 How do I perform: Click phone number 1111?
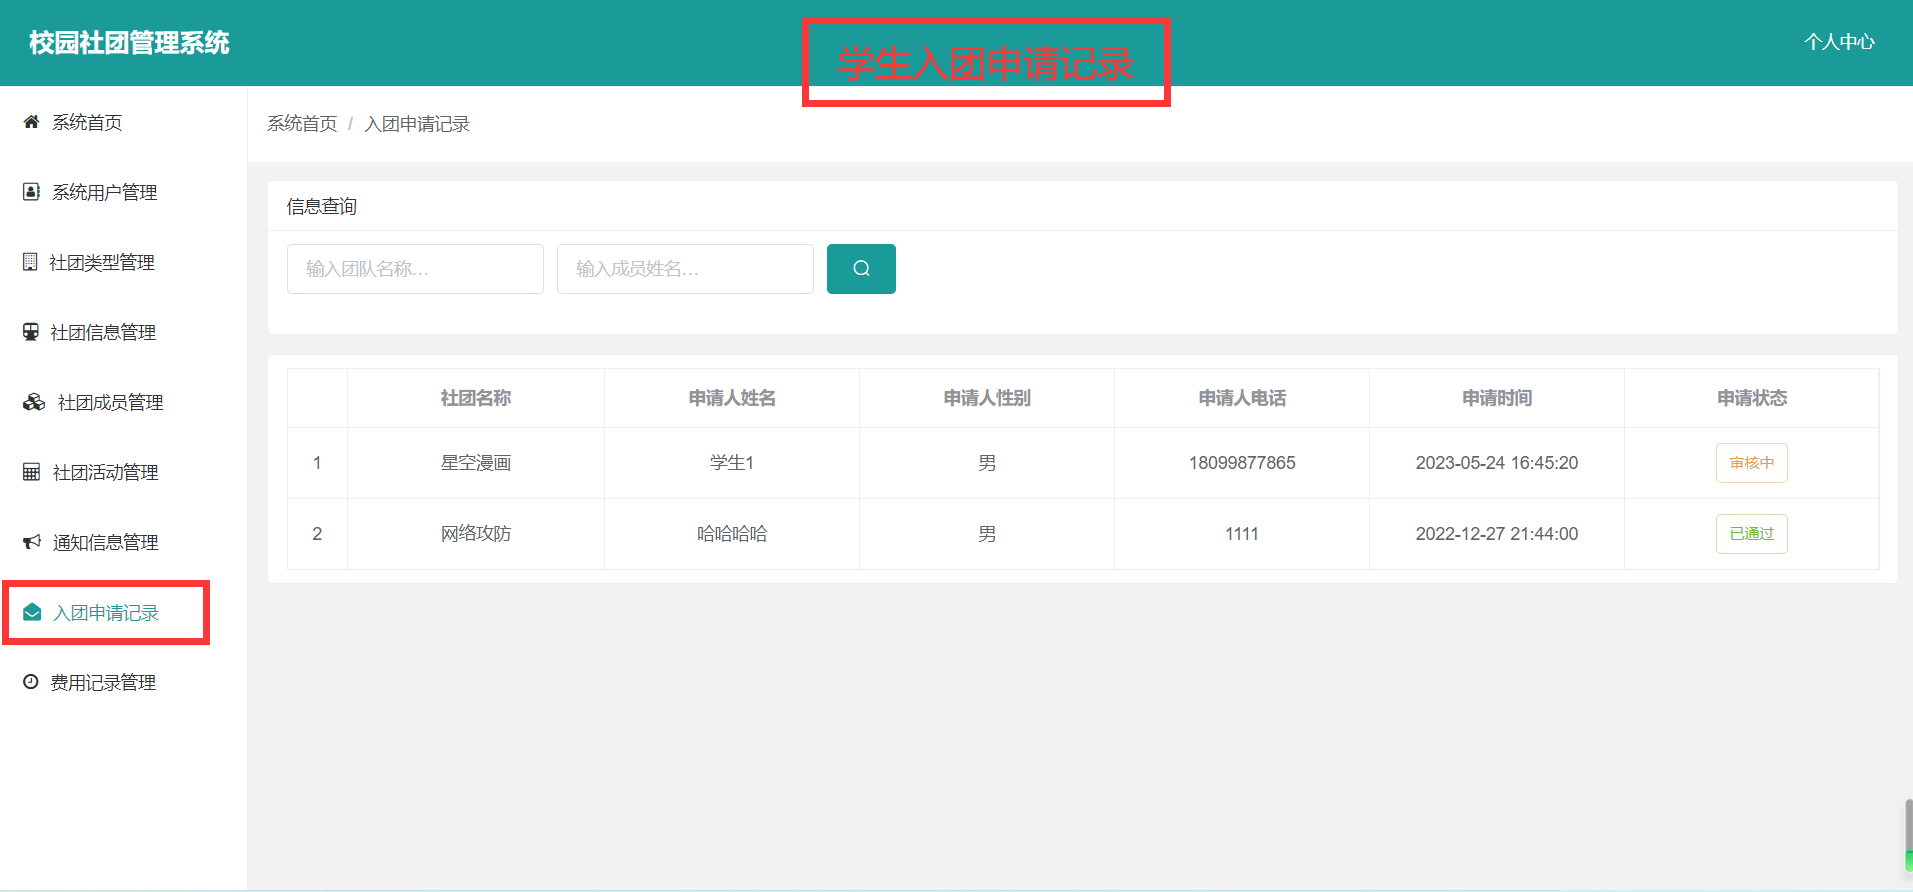coord(1242,534)
